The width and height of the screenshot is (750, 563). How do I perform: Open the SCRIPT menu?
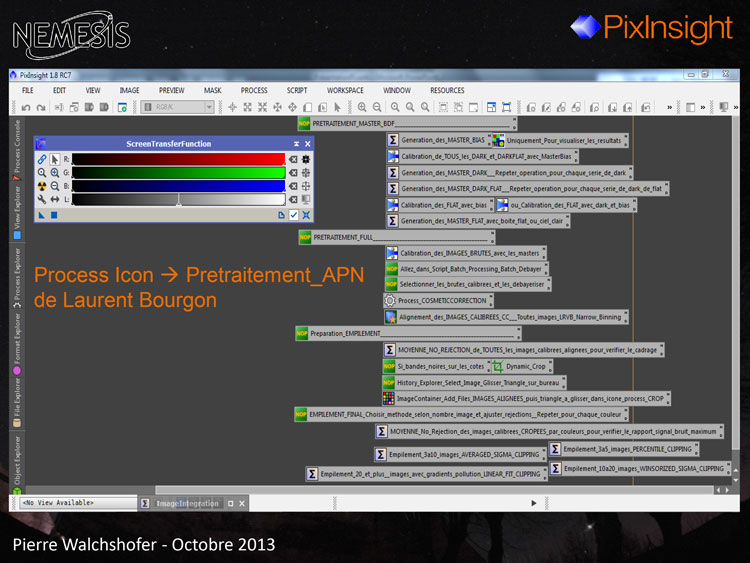pos(297,90)
